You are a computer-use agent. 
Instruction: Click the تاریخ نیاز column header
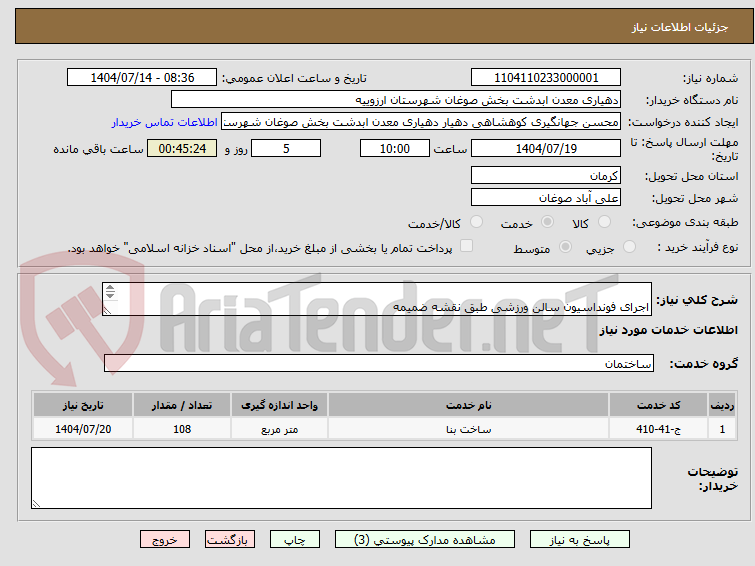[x=83, y=405]
